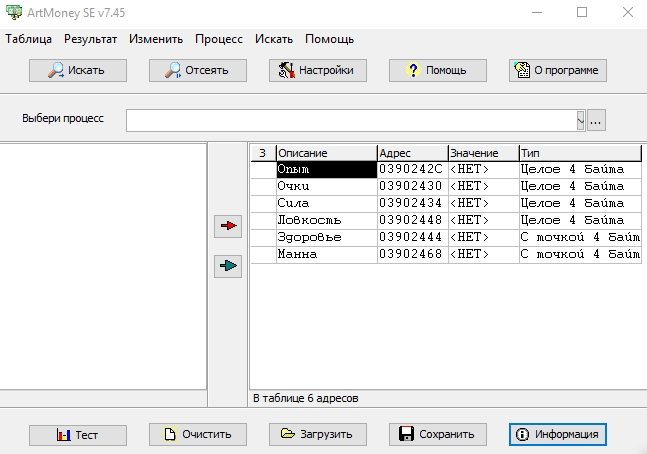Click Сохранить to save the table
The height and width of the screenshot is (454, 647).
point(438,435)
